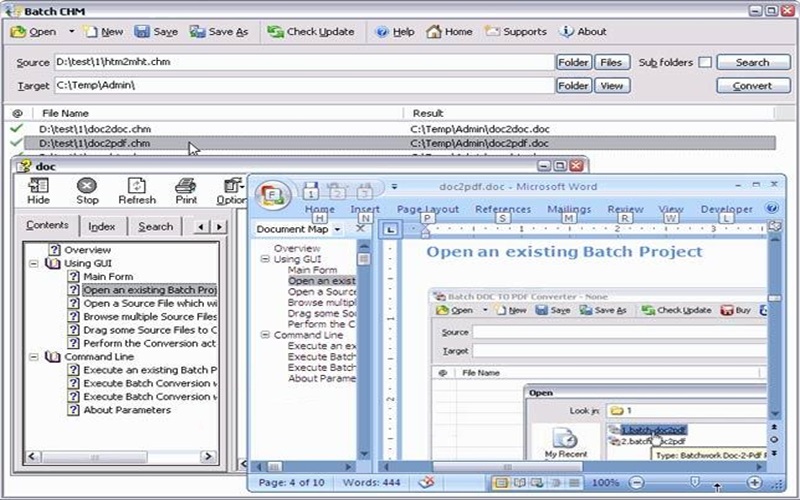Open the Insert ribbon tab in Word
Image resolution: width=800 pixels, height=500 pixels.
coord(365,209)
